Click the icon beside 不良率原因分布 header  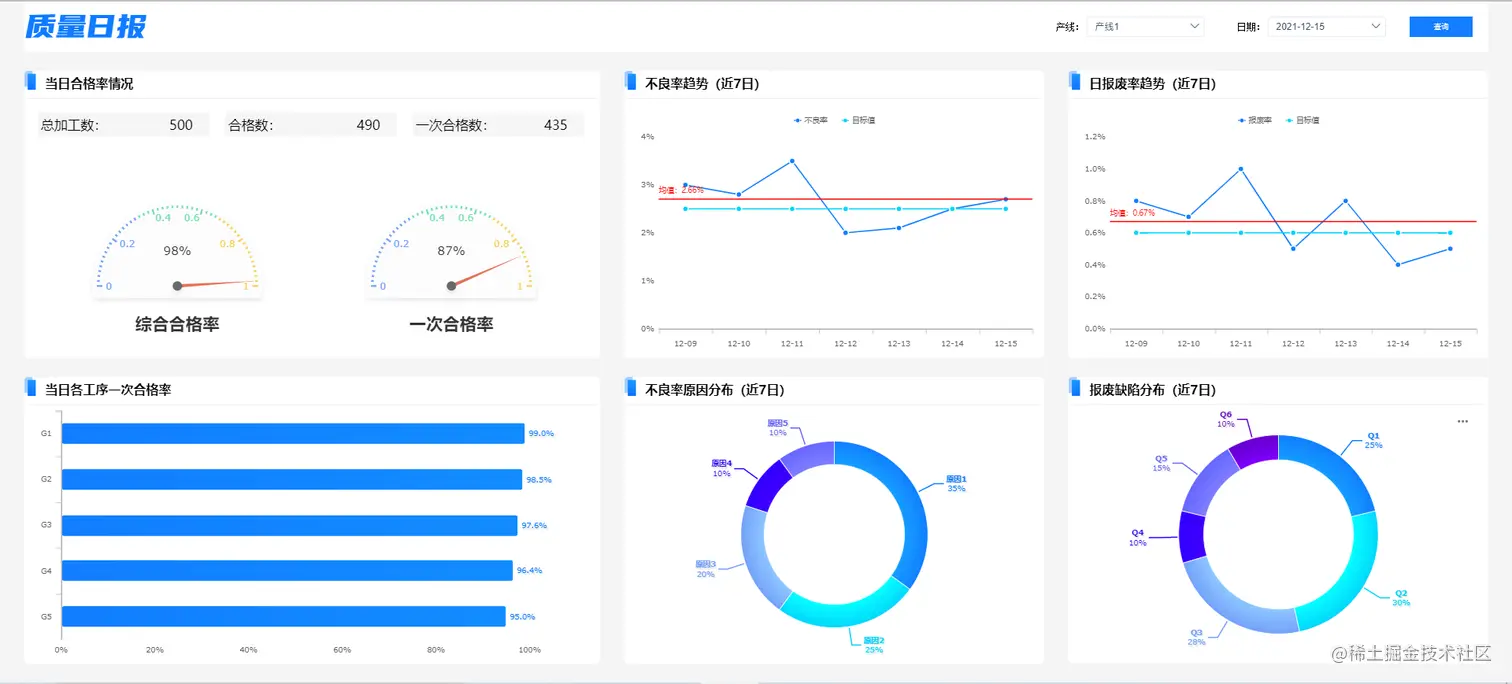[x=630, y=390]
